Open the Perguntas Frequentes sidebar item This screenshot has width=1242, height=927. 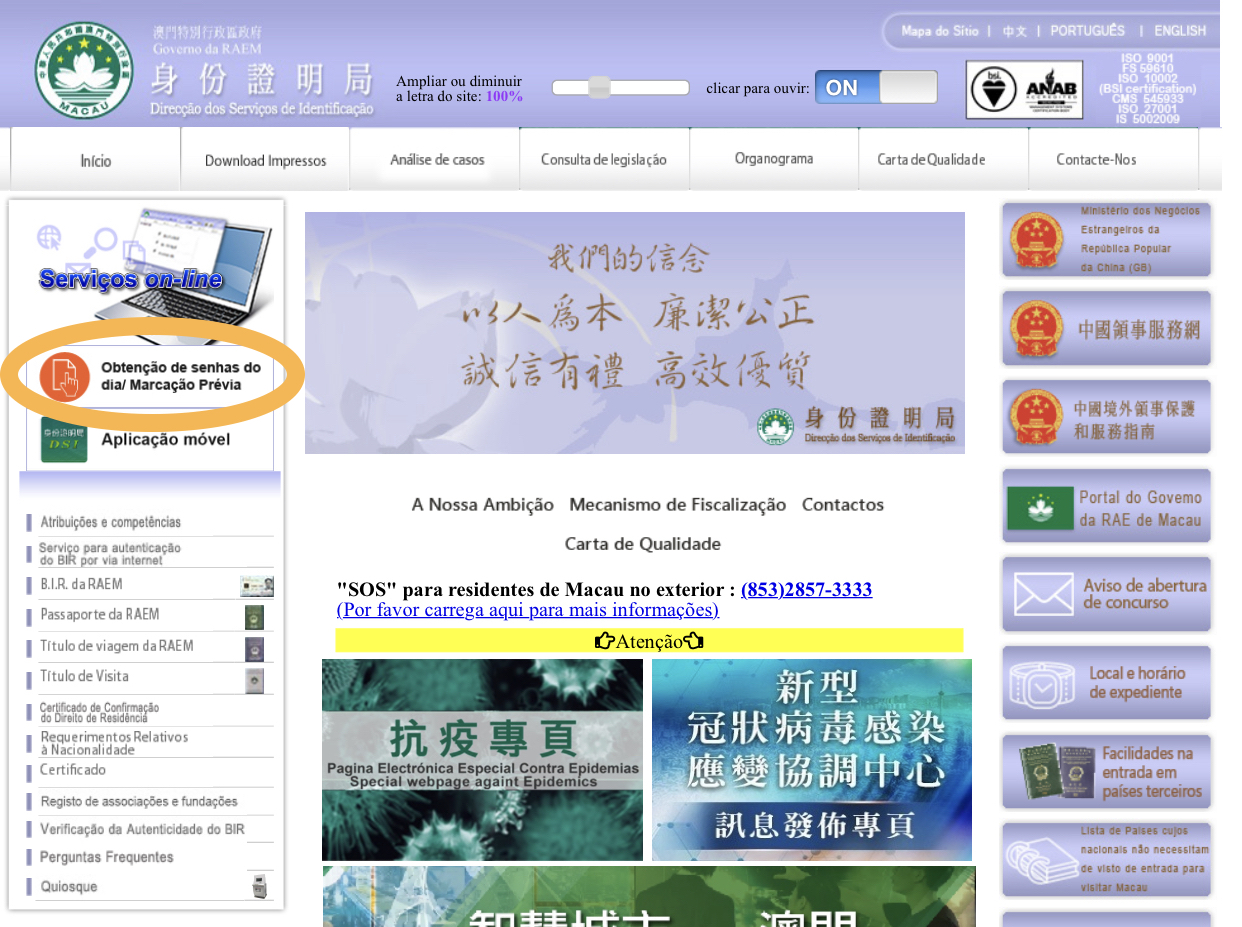(x=106, y=857)
